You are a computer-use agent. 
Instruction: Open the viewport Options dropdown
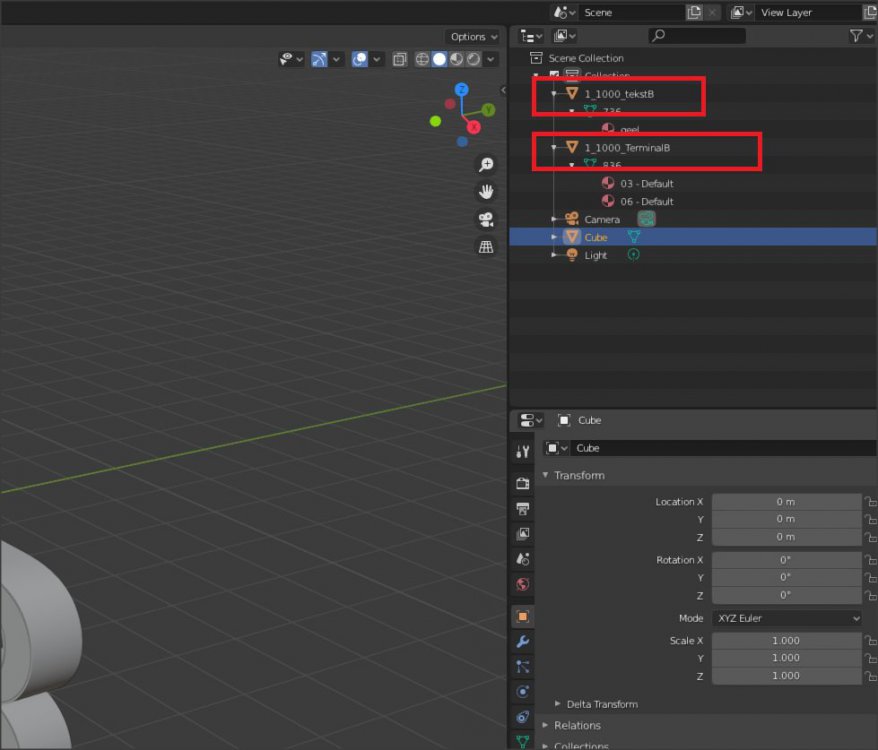click(x=473, y=37)
